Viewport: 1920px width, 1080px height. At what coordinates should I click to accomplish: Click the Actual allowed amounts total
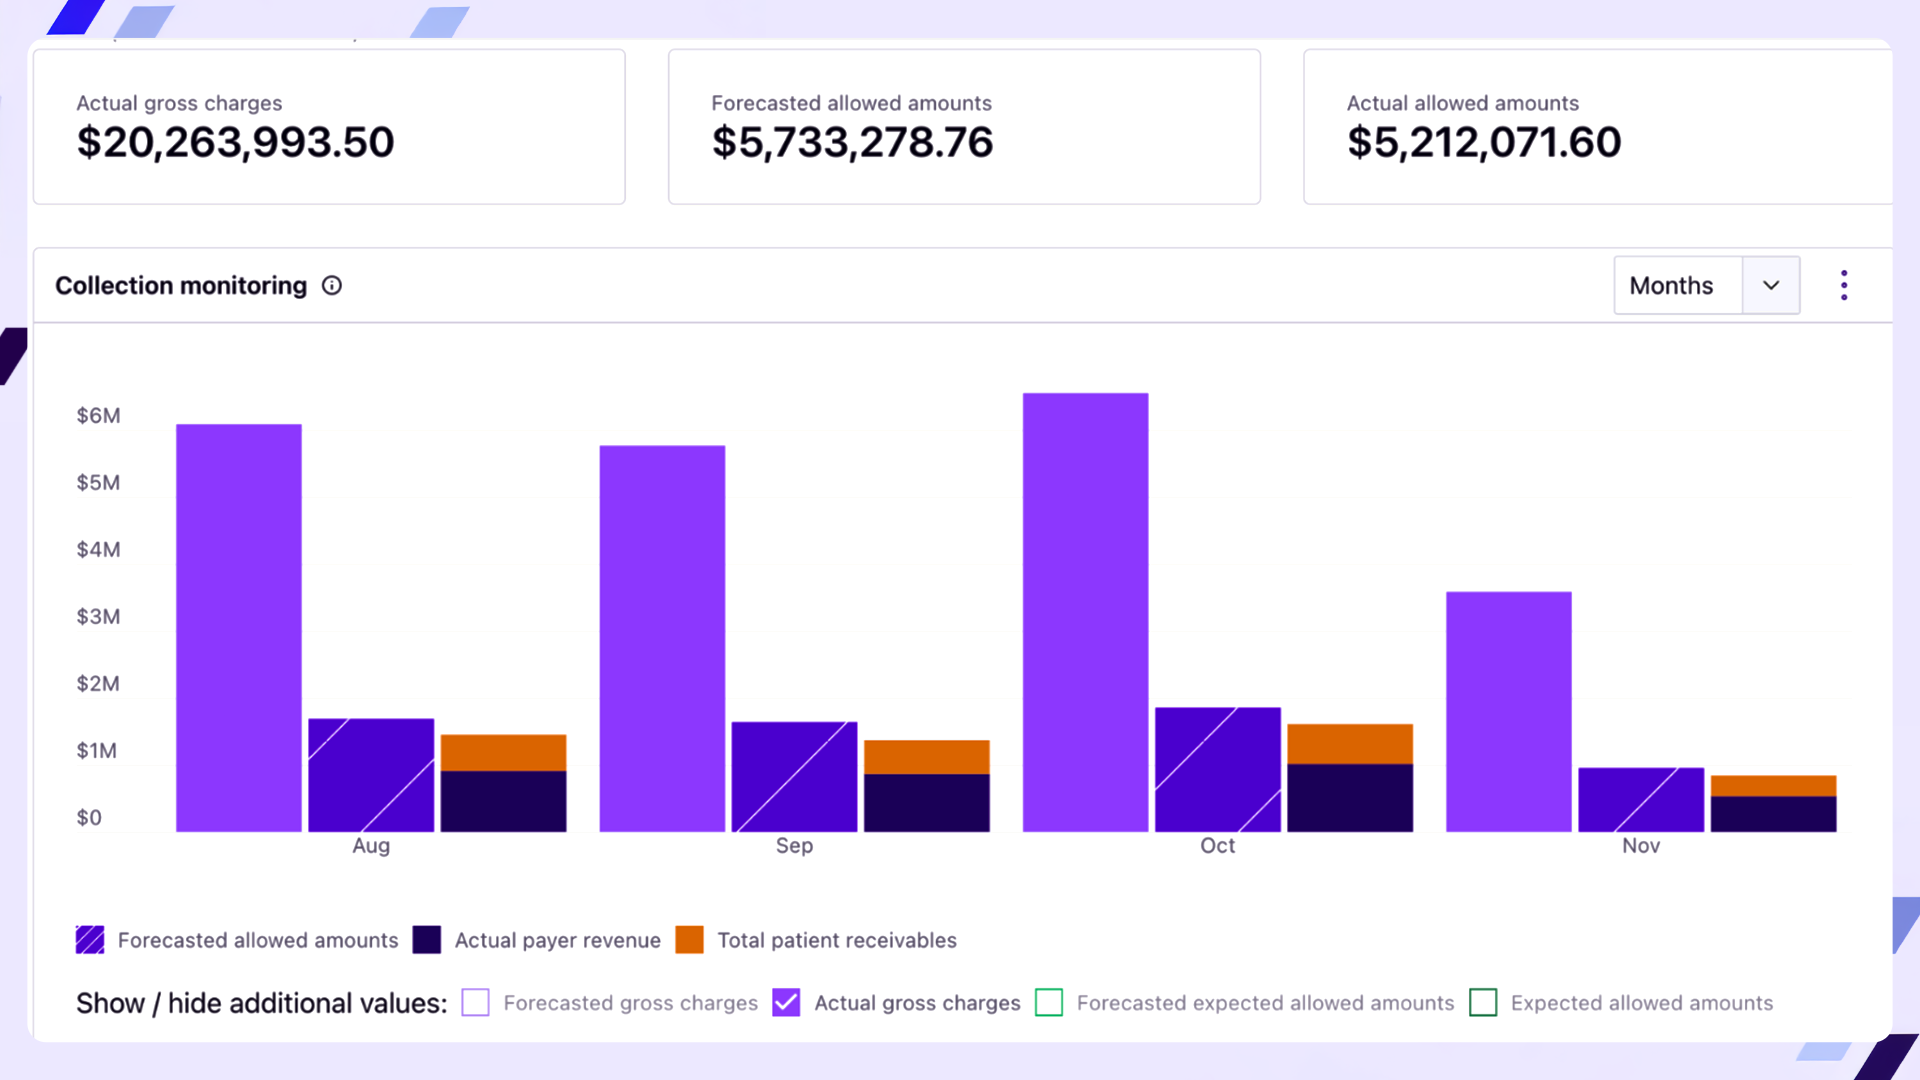pos(1484,142)
